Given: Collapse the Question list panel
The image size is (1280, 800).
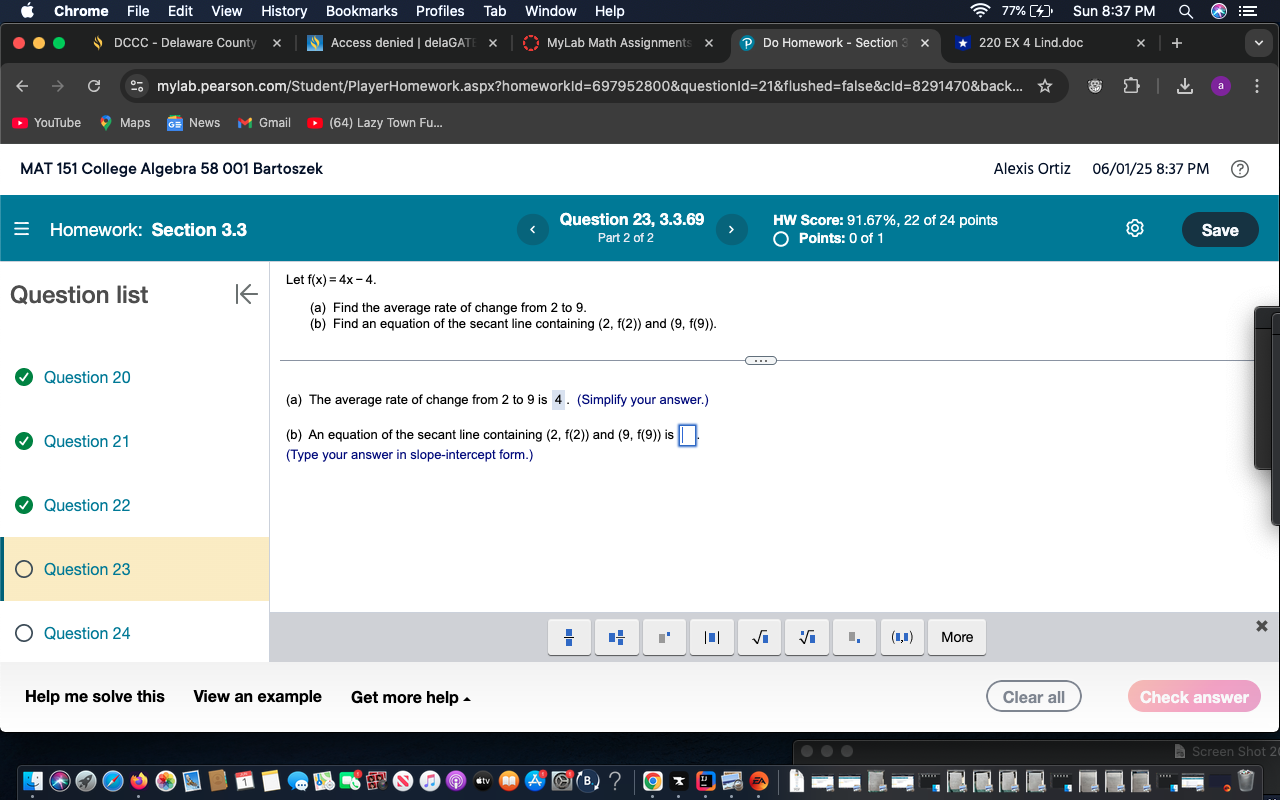Looking at the screenshot, I should 246,294.
